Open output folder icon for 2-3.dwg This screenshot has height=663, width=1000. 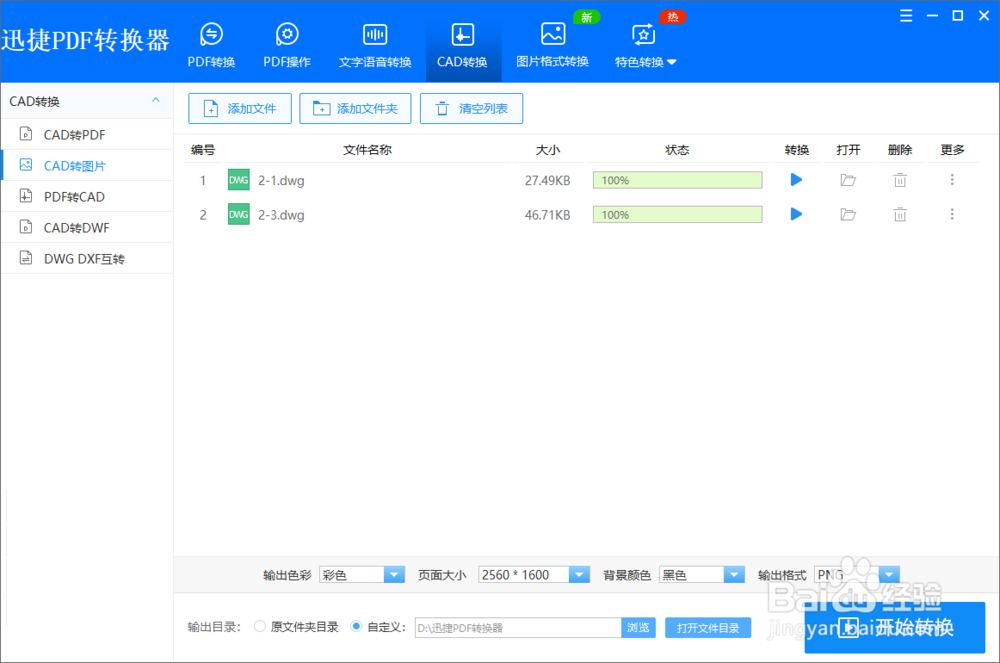[848, 215]
